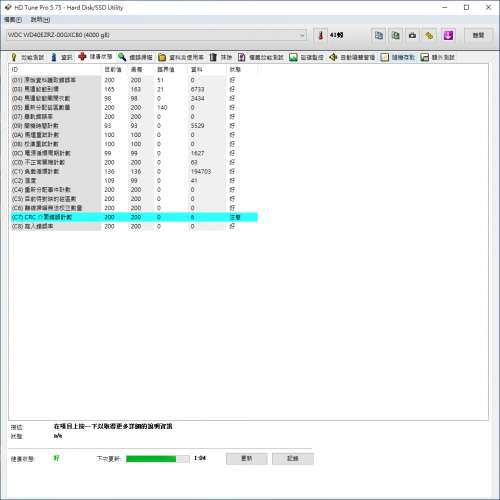Open Benchmark tab with lightbulb icon
The height and width of the screenshot is (500, 500).
28,57
